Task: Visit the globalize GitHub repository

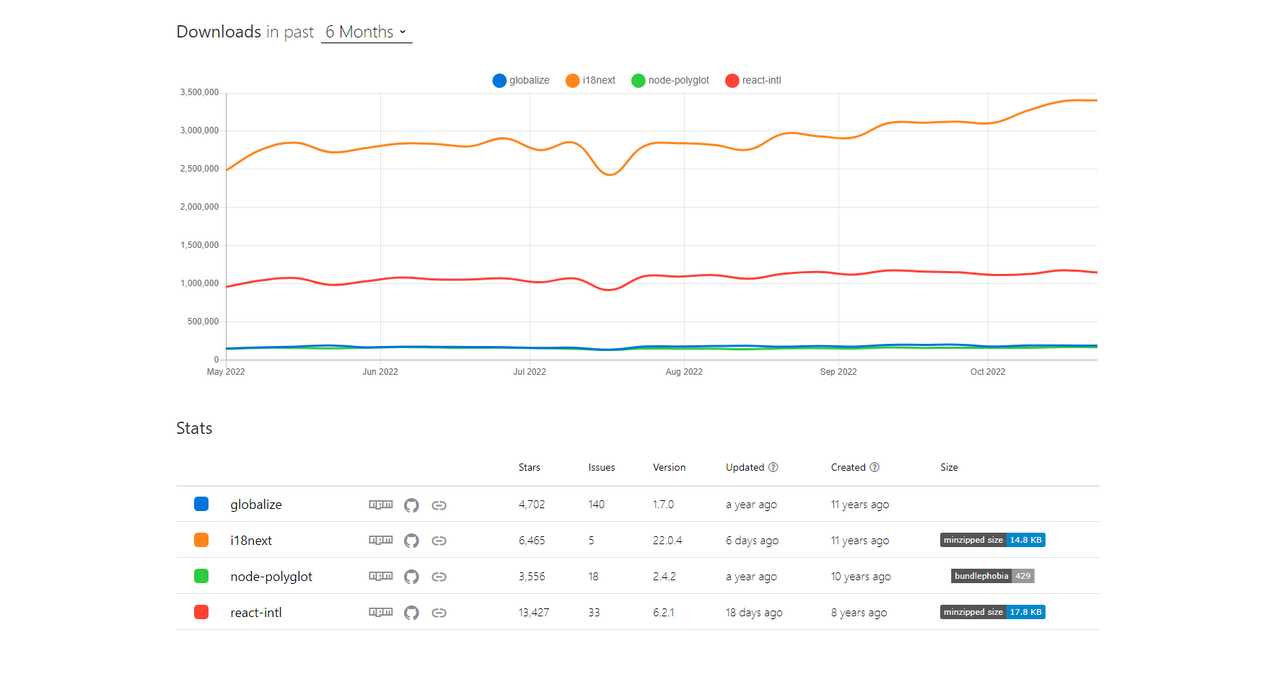Action: click(x=411, y=504)
